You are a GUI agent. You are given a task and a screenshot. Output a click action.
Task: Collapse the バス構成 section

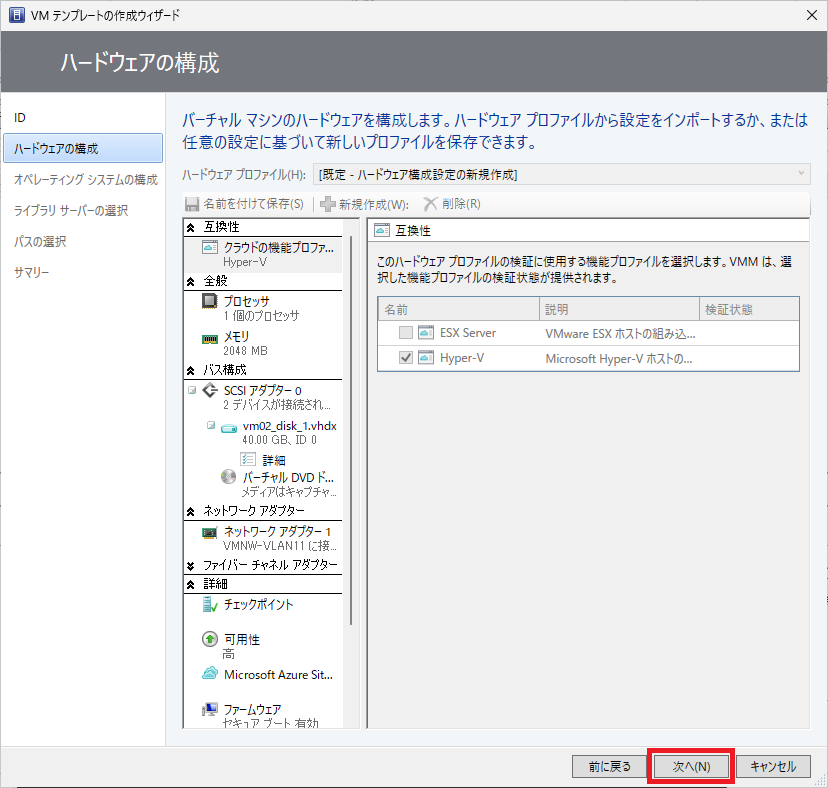pos(191,370)
